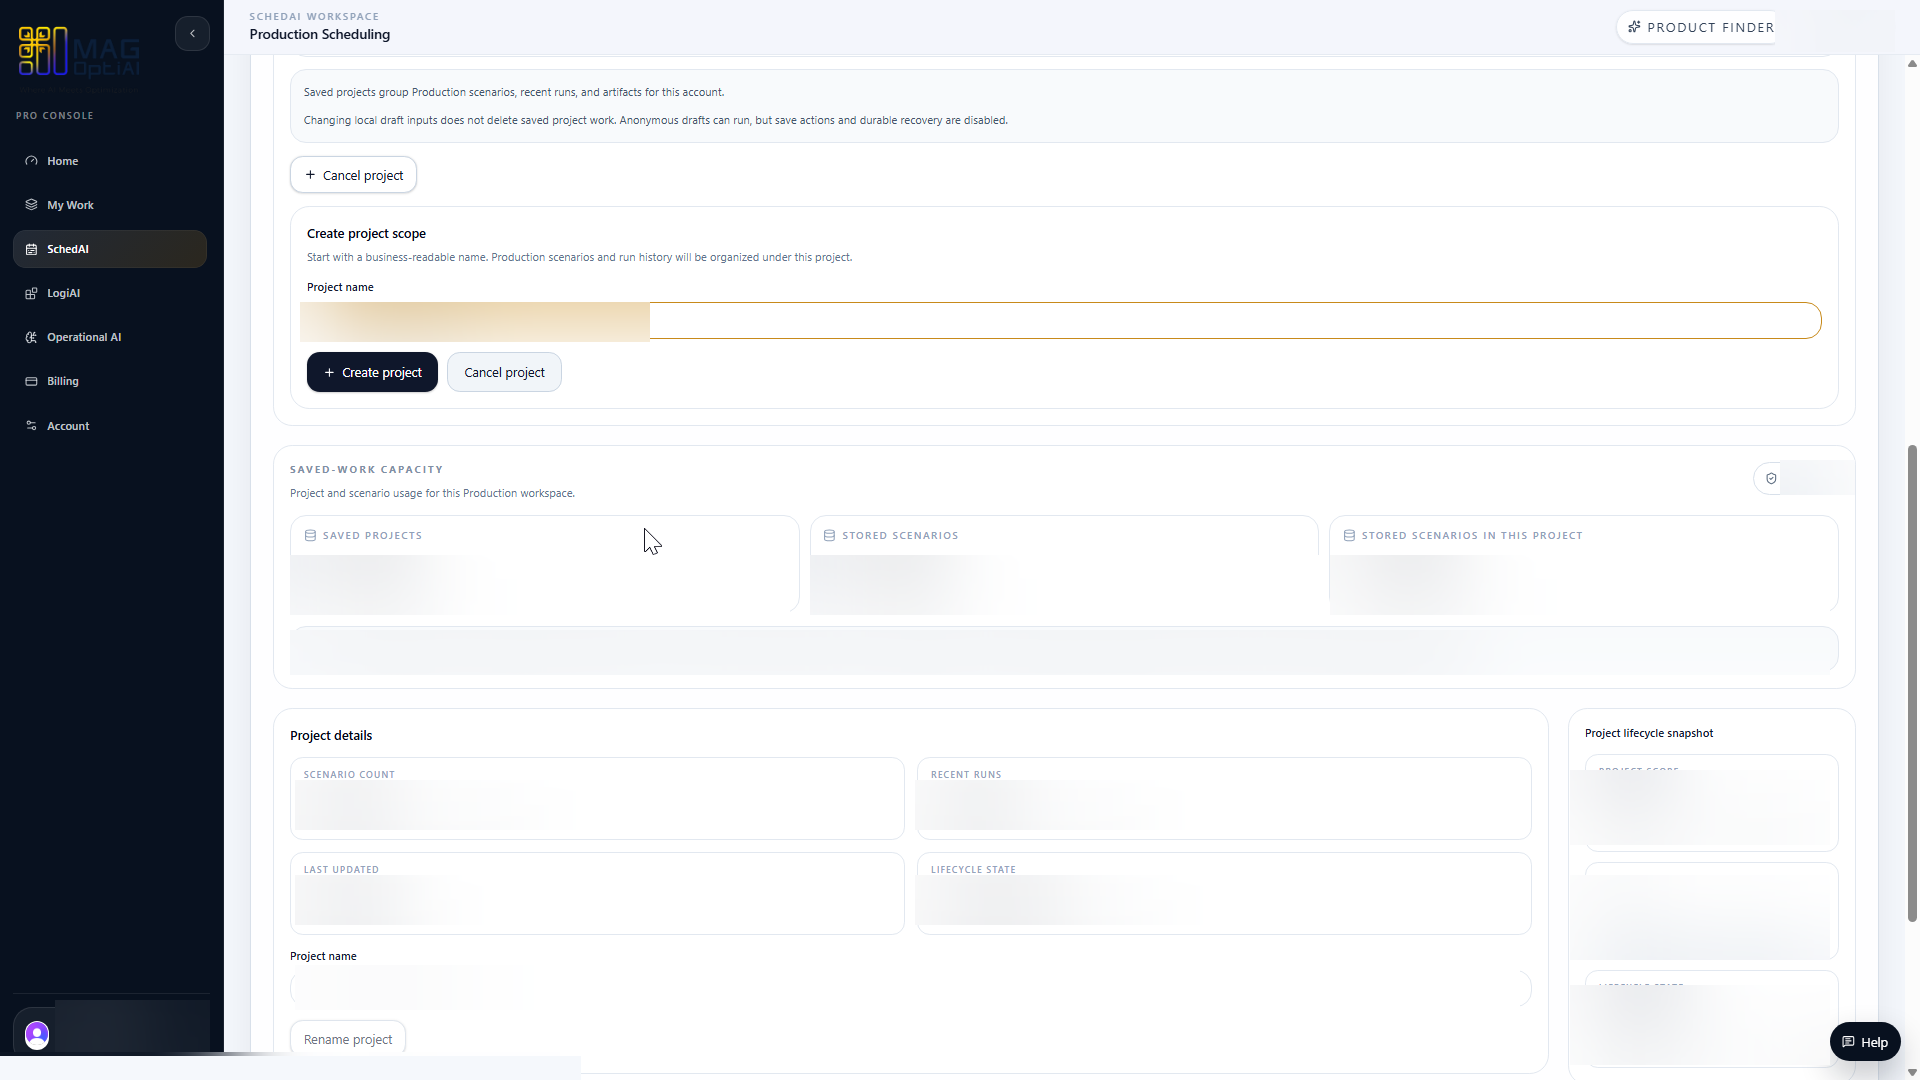Collapse the sidebar with the chevron button
The height and width of the screenshot is (1080, 1920).
point(192,34)
